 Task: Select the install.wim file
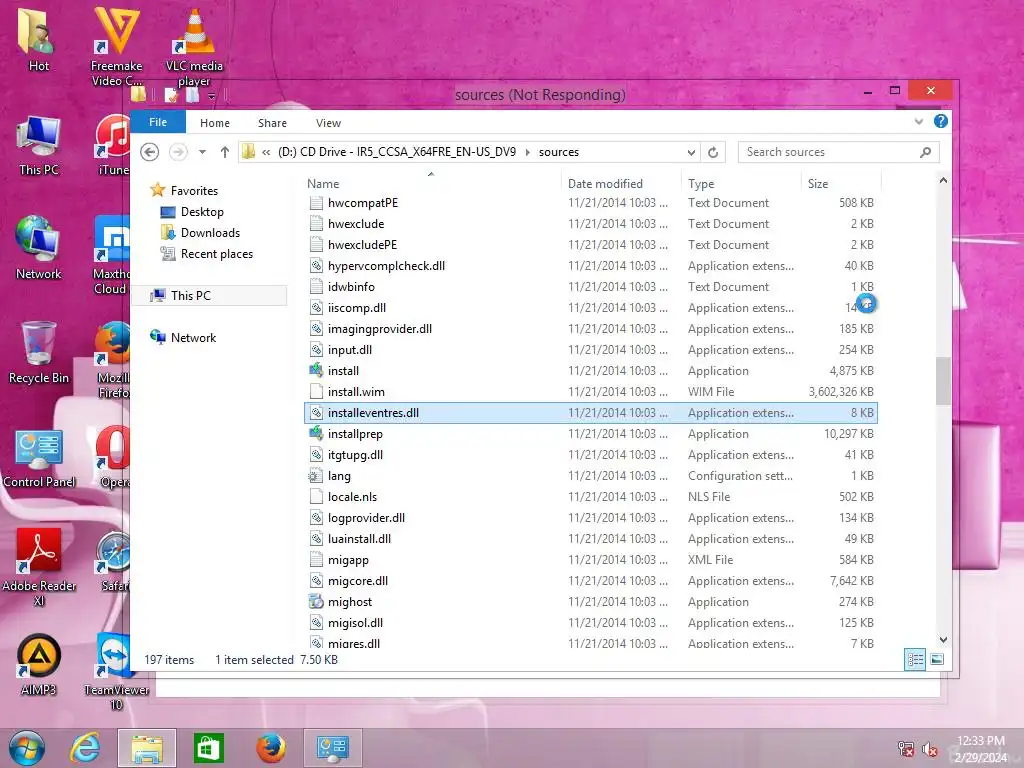pyautogui.click(x=591, y=392)
